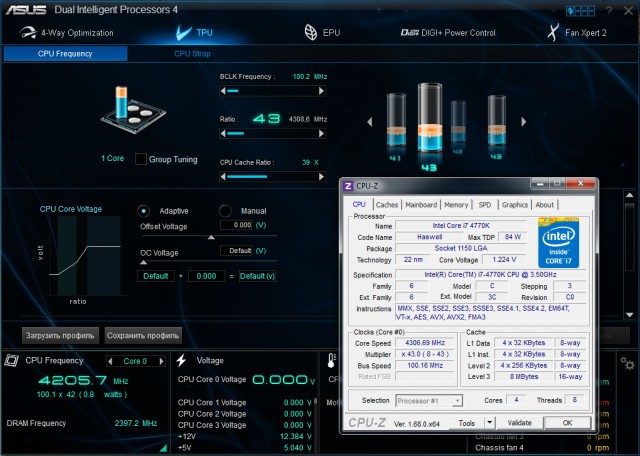Click scrollbar up arrow in ASUS panel
The width and height of the screenshot is (640, 456).
pyautogui.click(x=629, y=196)
